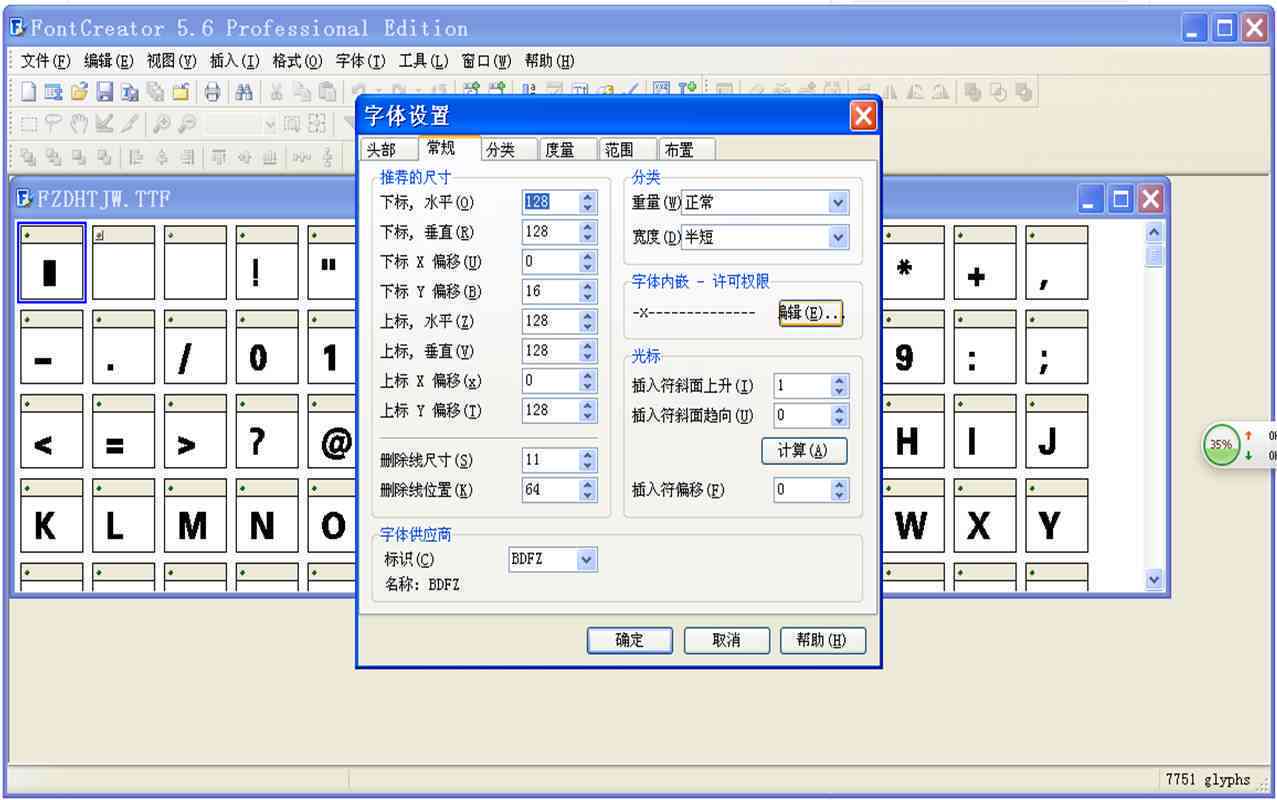Screen dimensions: 1277x800
Task: Click the Cut scissors toolbar icon
Action: click(x=277, y=92)
